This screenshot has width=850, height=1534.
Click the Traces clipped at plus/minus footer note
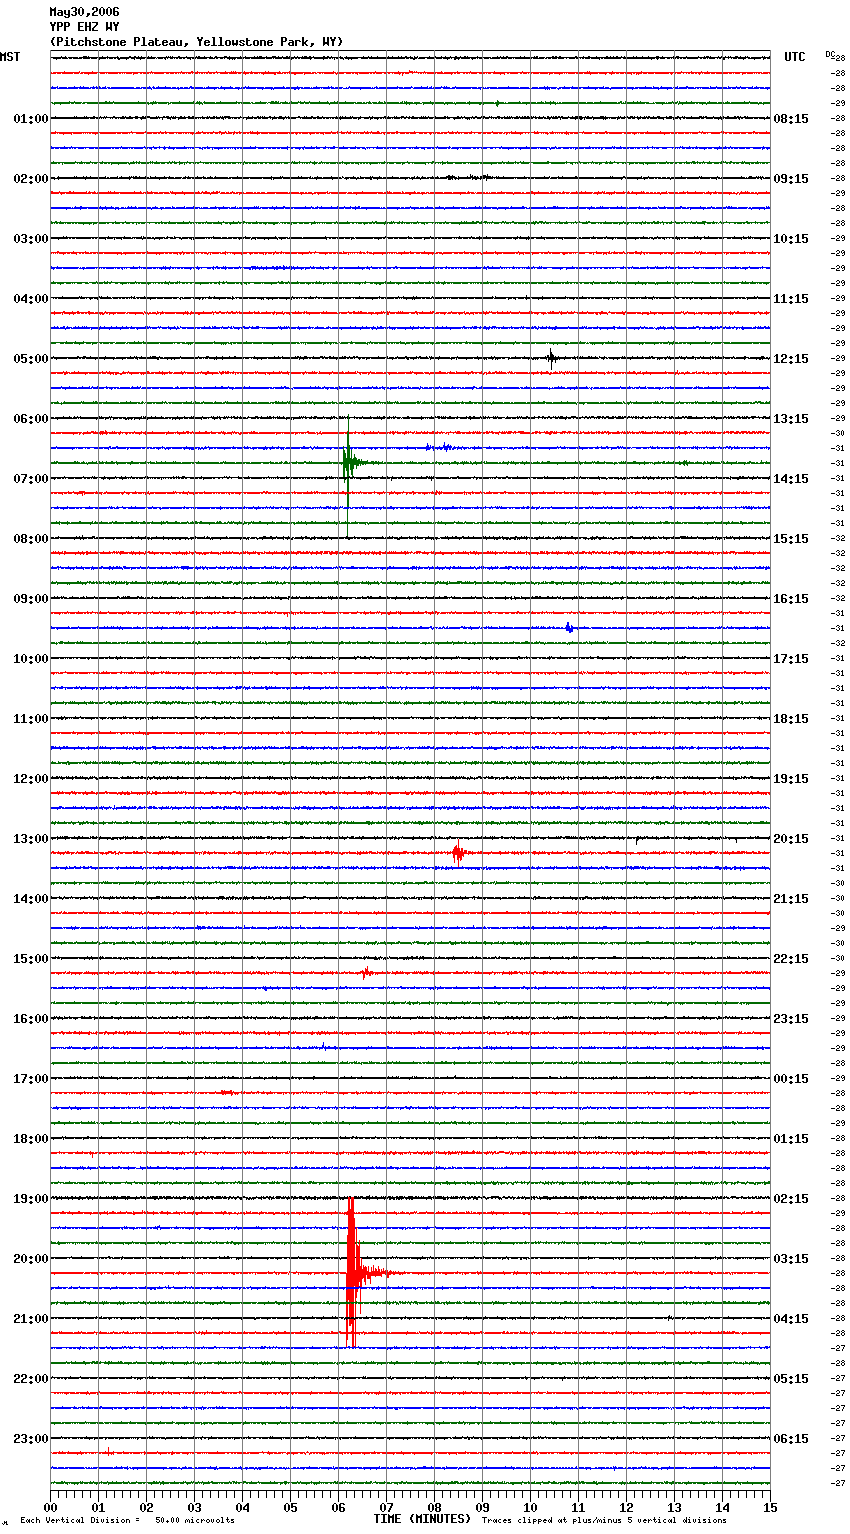click(604, 1520)
